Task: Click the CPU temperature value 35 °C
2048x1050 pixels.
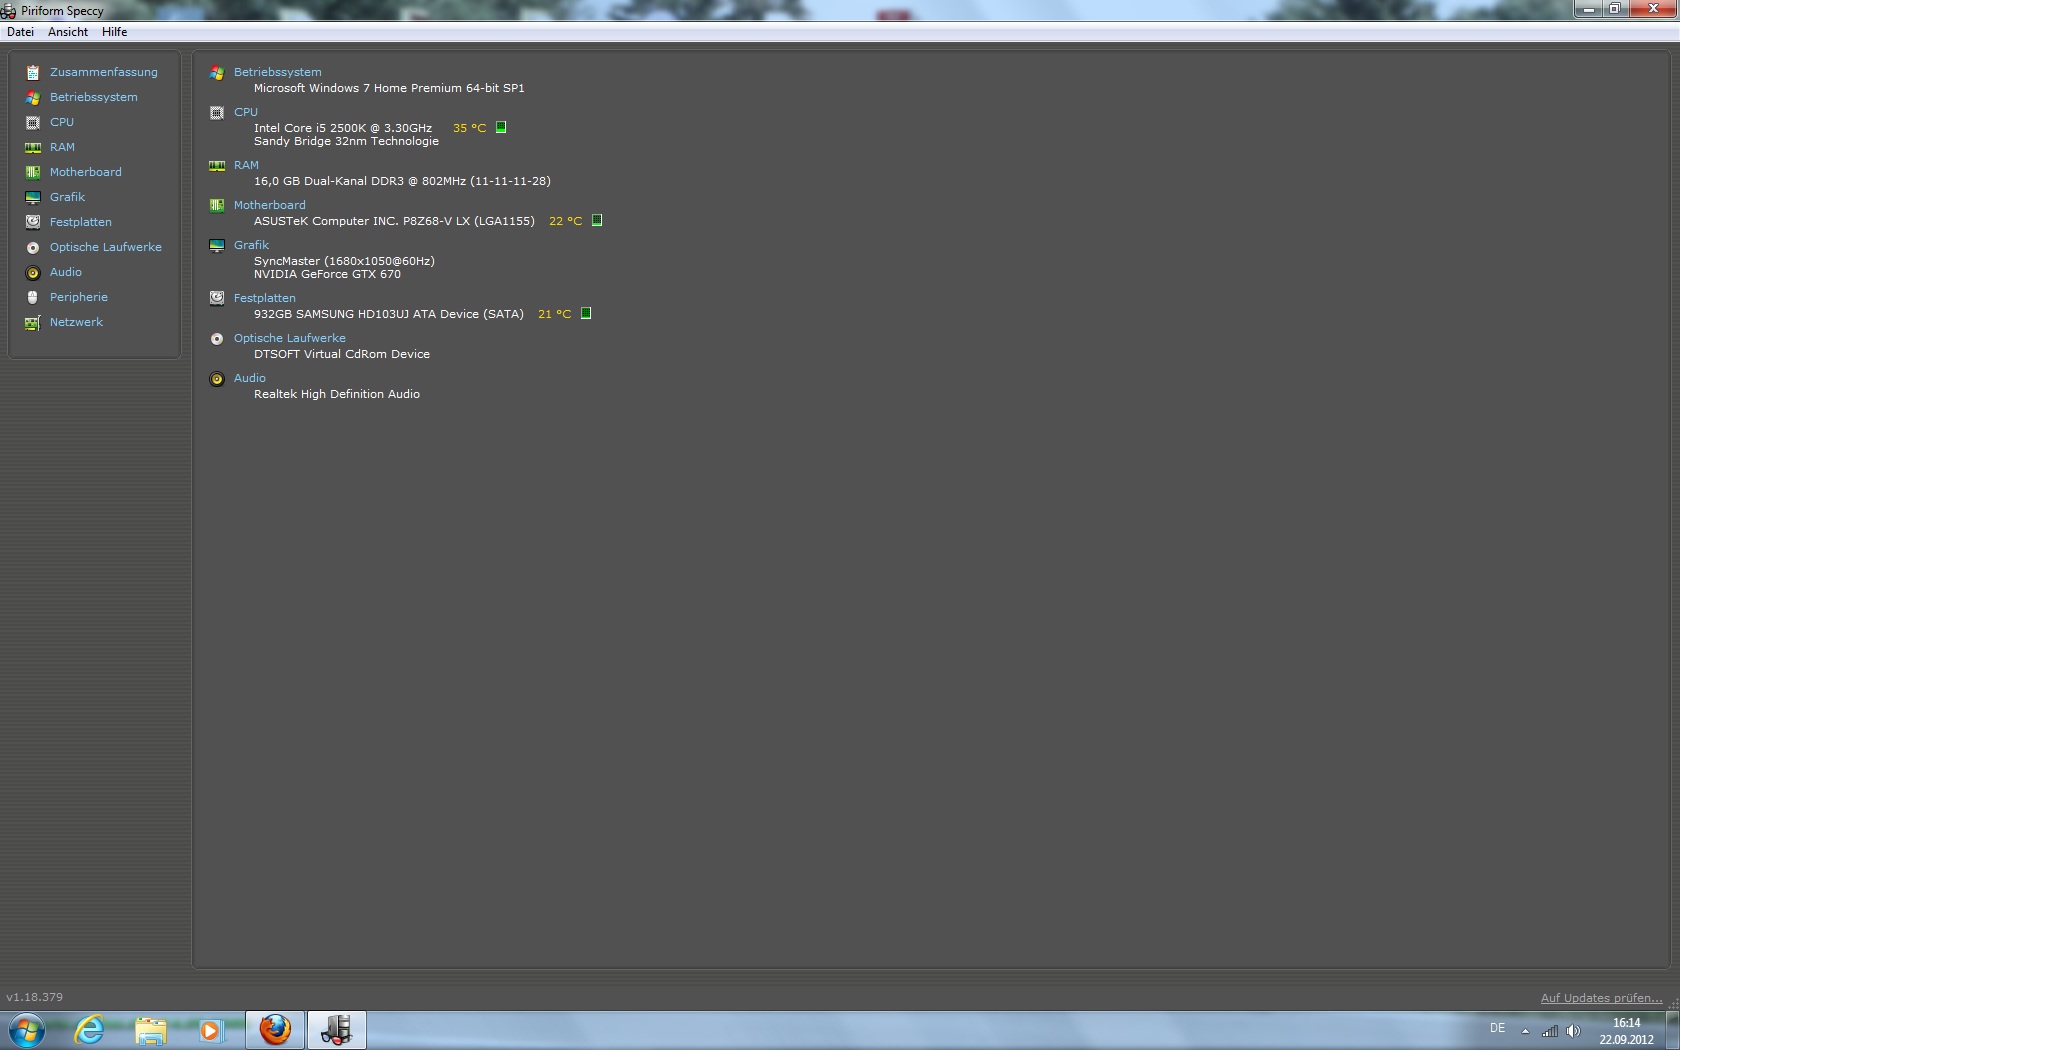Action: (x=469, y=128)
